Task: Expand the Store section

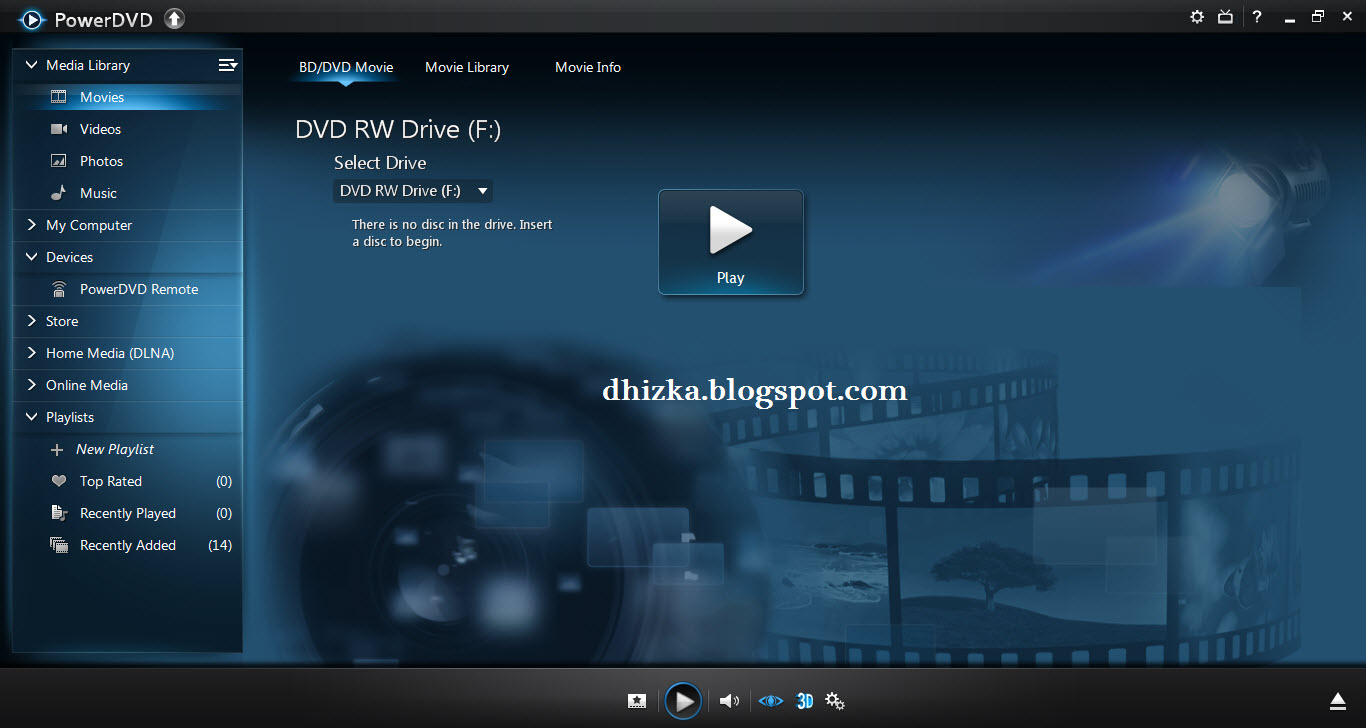Action: 31,321
